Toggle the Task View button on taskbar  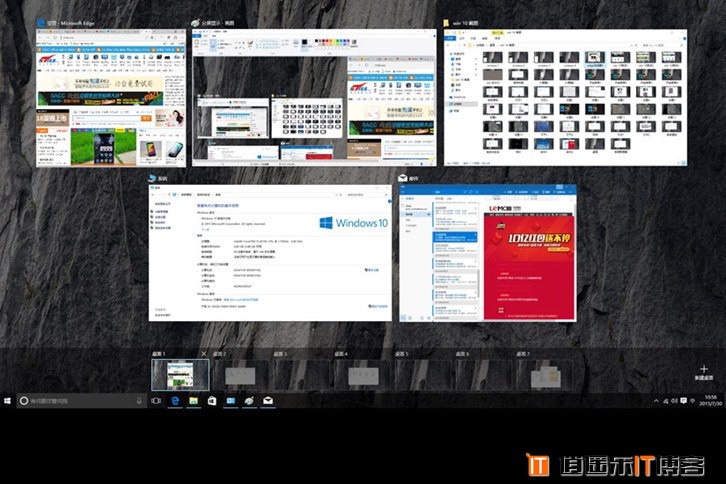tap(156, 401)
